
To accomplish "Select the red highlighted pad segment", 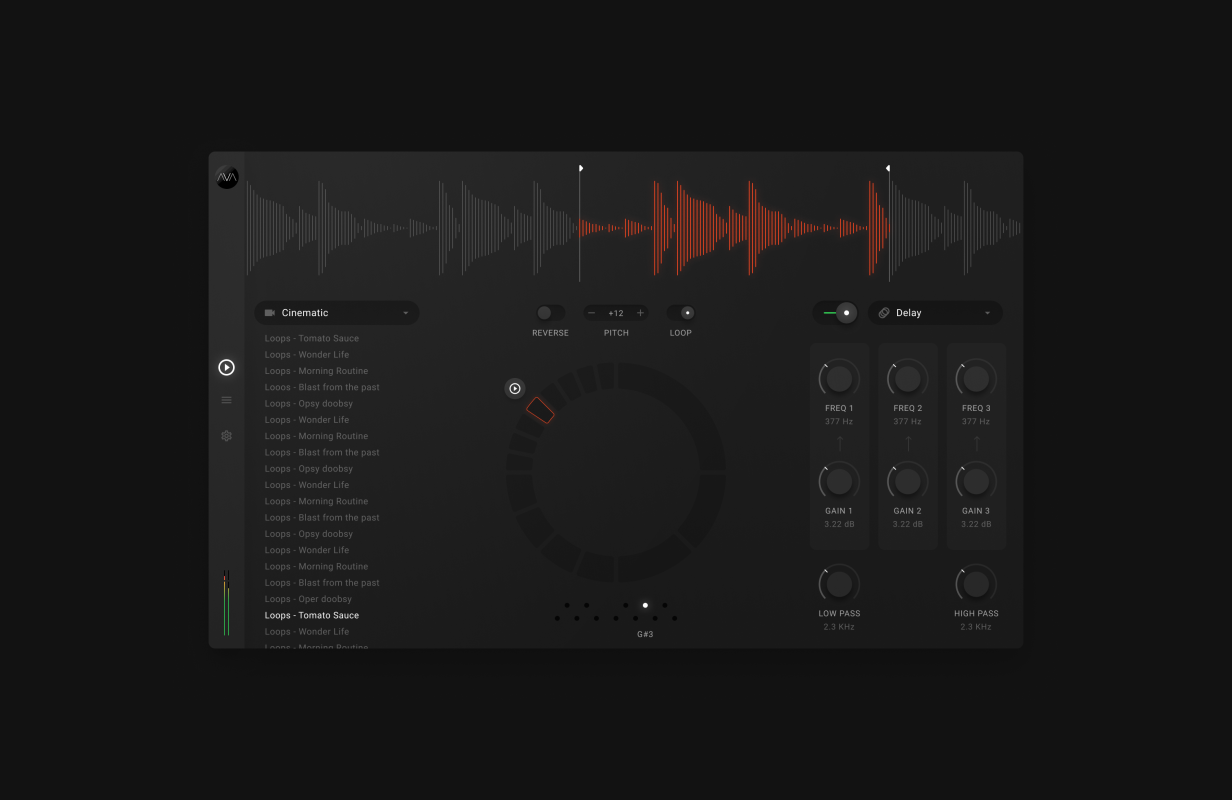I will pos(540,410).
